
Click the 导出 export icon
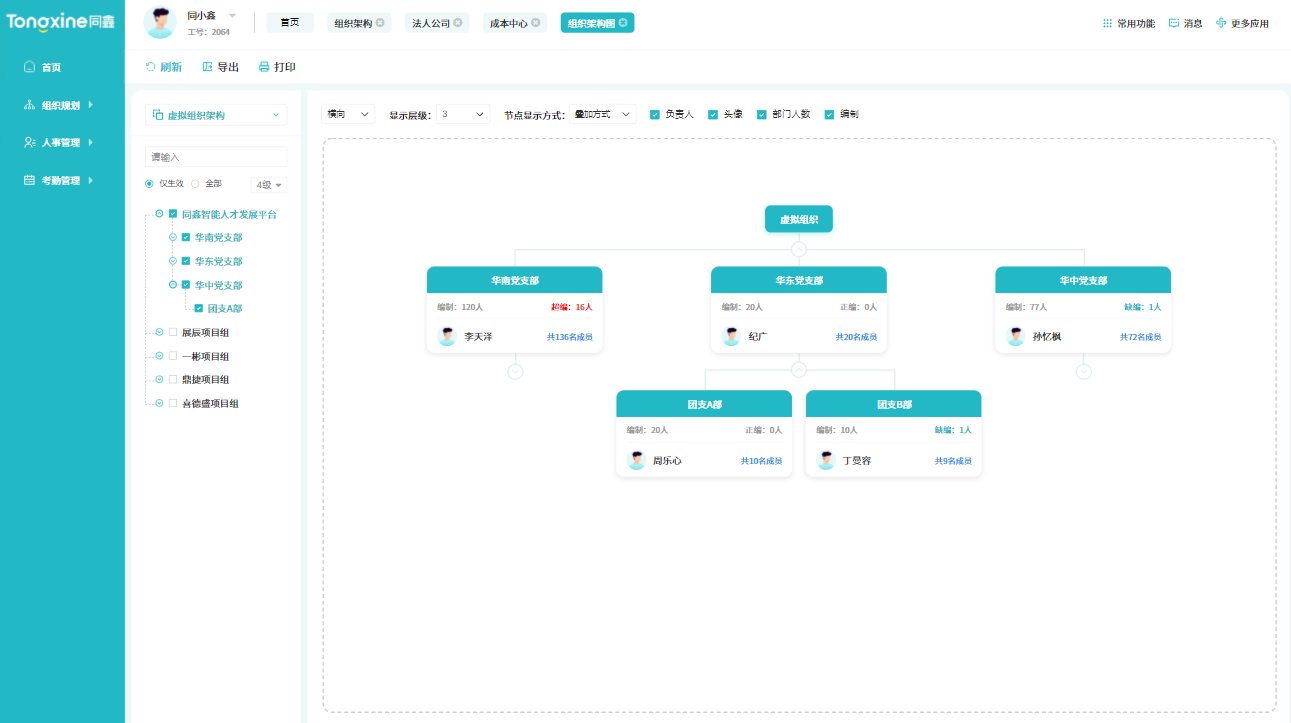pos(207,66)
